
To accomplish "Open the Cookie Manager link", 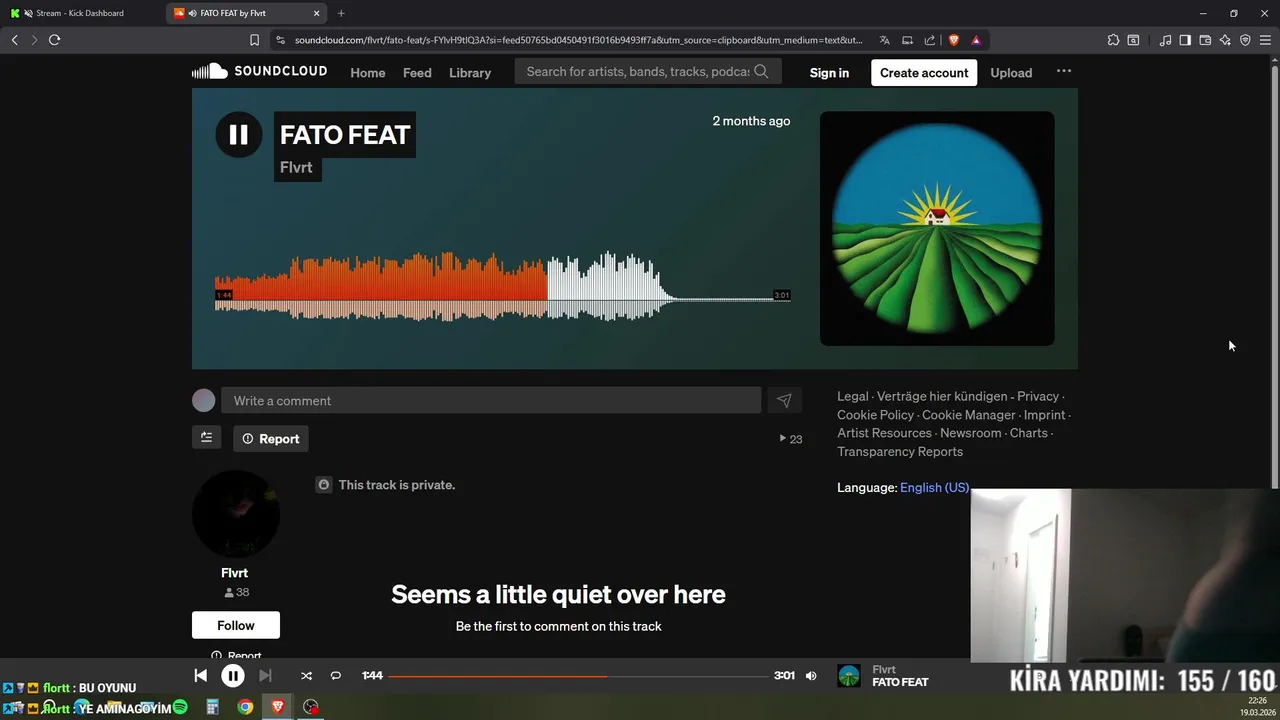I will coord(969,414).
